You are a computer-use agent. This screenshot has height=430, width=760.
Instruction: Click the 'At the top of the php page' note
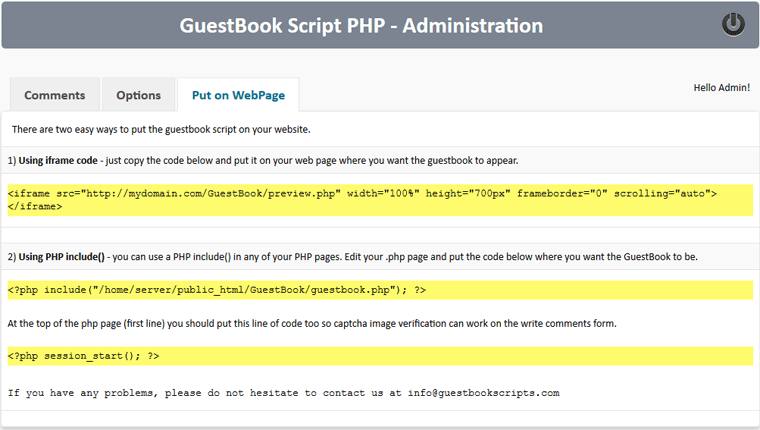pos(312,323)
